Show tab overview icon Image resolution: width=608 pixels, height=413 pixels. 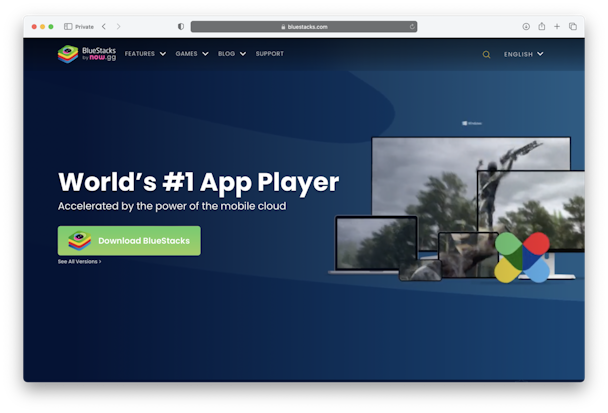pos(573,26)
